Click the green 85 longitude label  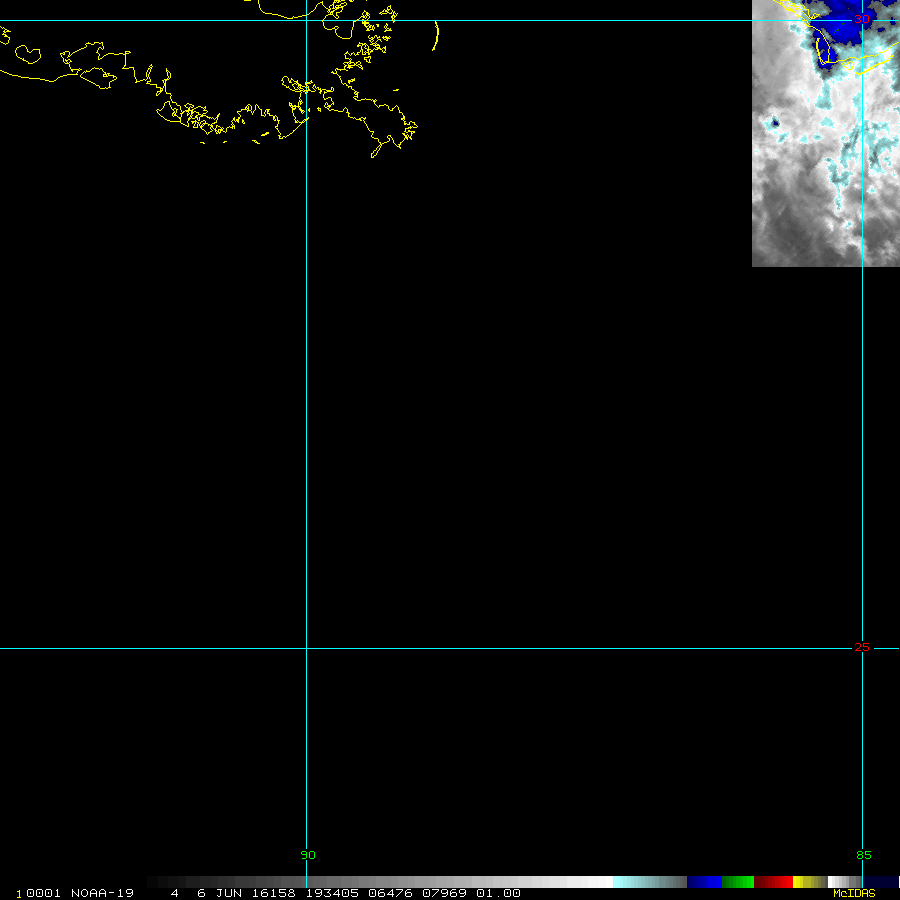[x=863, y=855]
